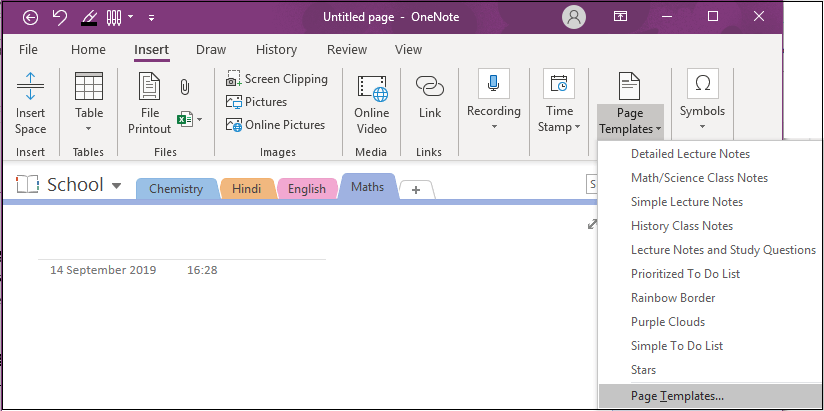824x411 pixels.
Task: Click the touch/mouse mode pens icon
Action: (x=114, y=18)
